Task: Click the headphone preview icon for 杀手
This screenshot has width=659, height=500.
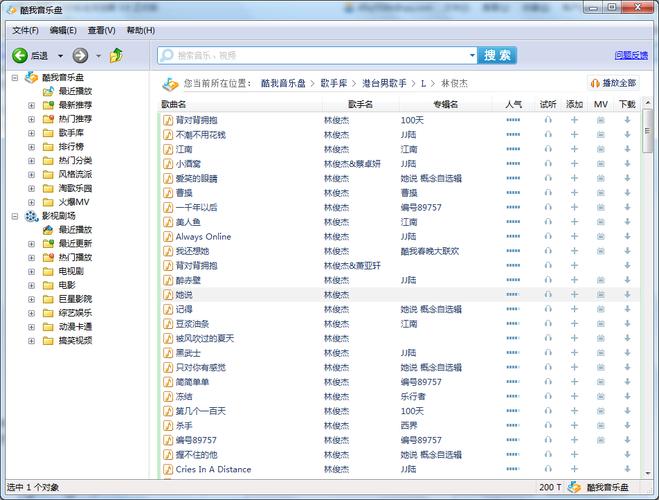Action: 548,426
